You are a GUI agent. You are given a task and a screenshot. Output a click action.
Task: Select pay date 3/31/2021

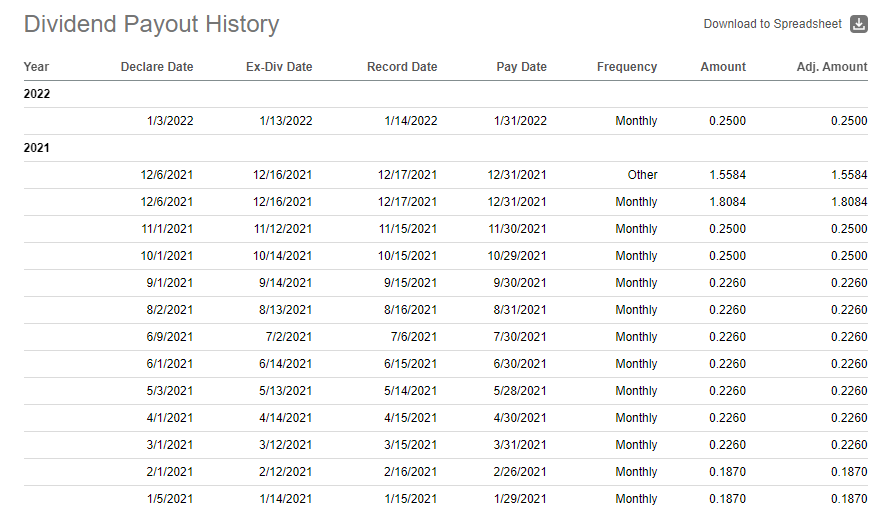(520, 445)
